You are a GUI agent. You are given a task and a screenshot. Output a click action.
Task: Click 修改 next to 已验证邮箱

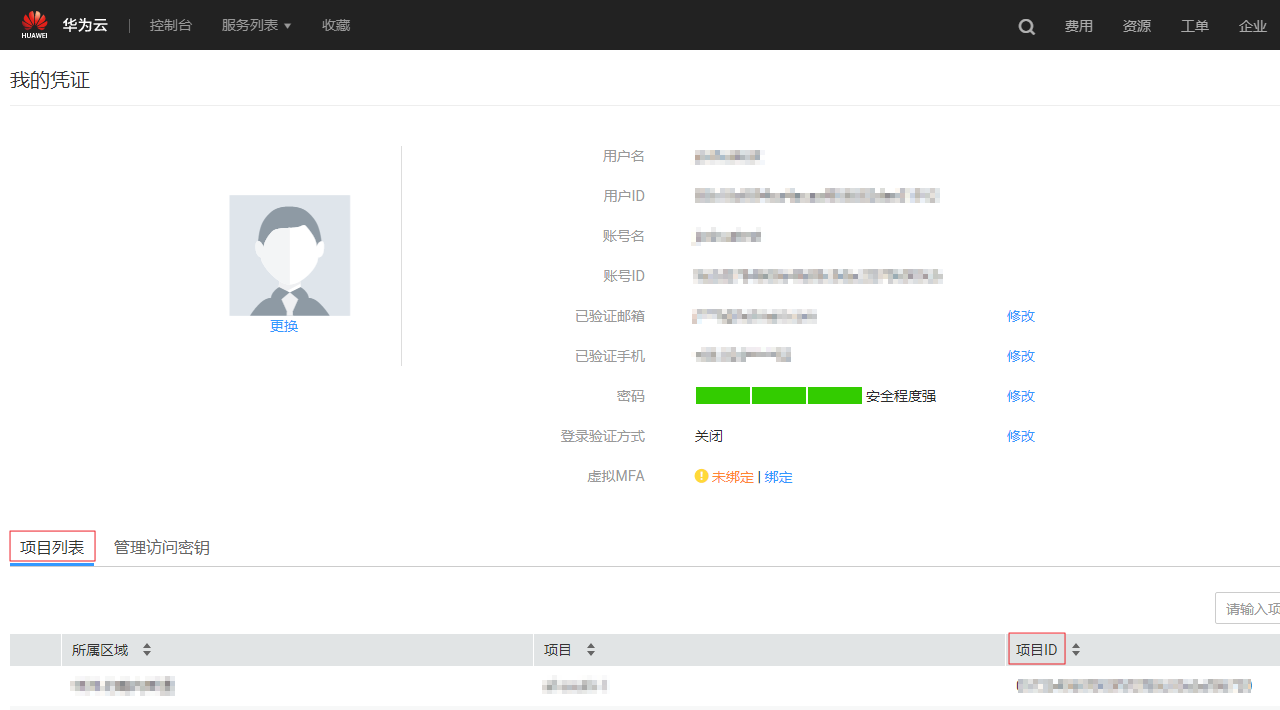pyautogui.click(x=1021, y=316)
